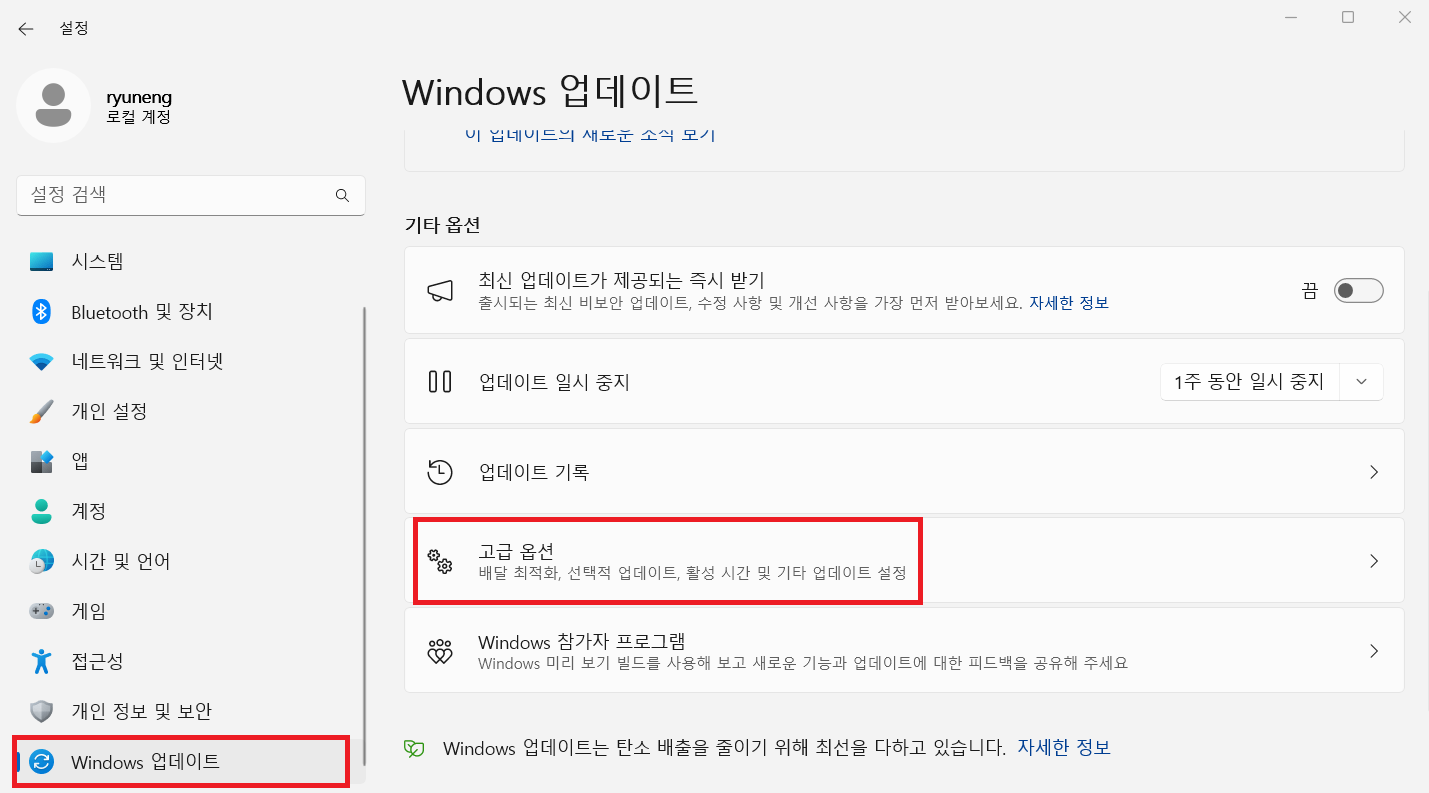Go to 게임 settings

click(x=189, y=611)
